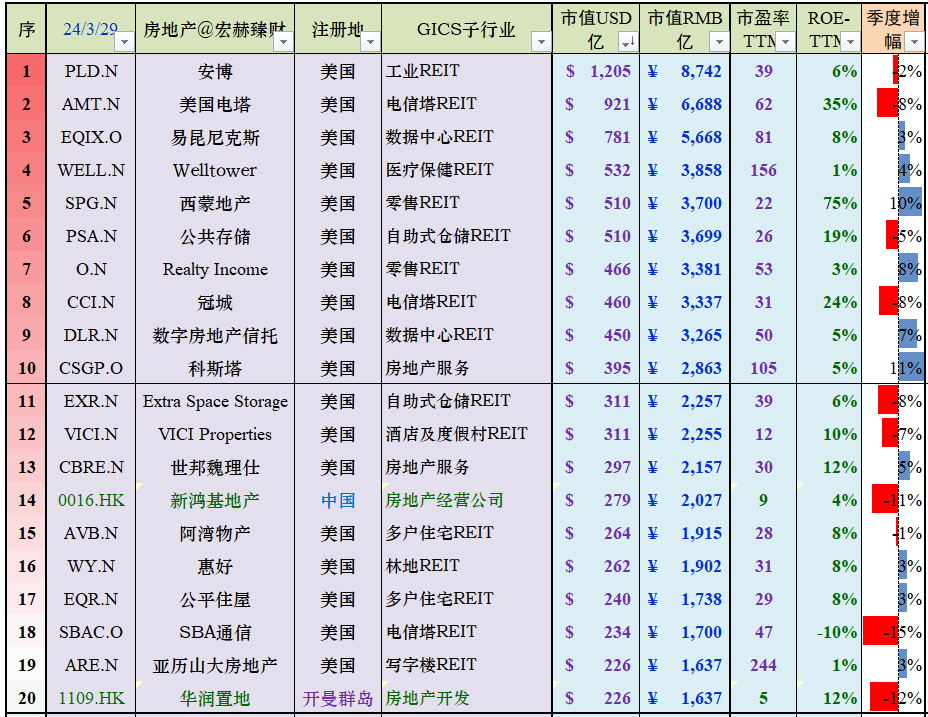Select the P/E value 156 cell
928x717 pixels.
pyautogui.click(x=763, y=171)
